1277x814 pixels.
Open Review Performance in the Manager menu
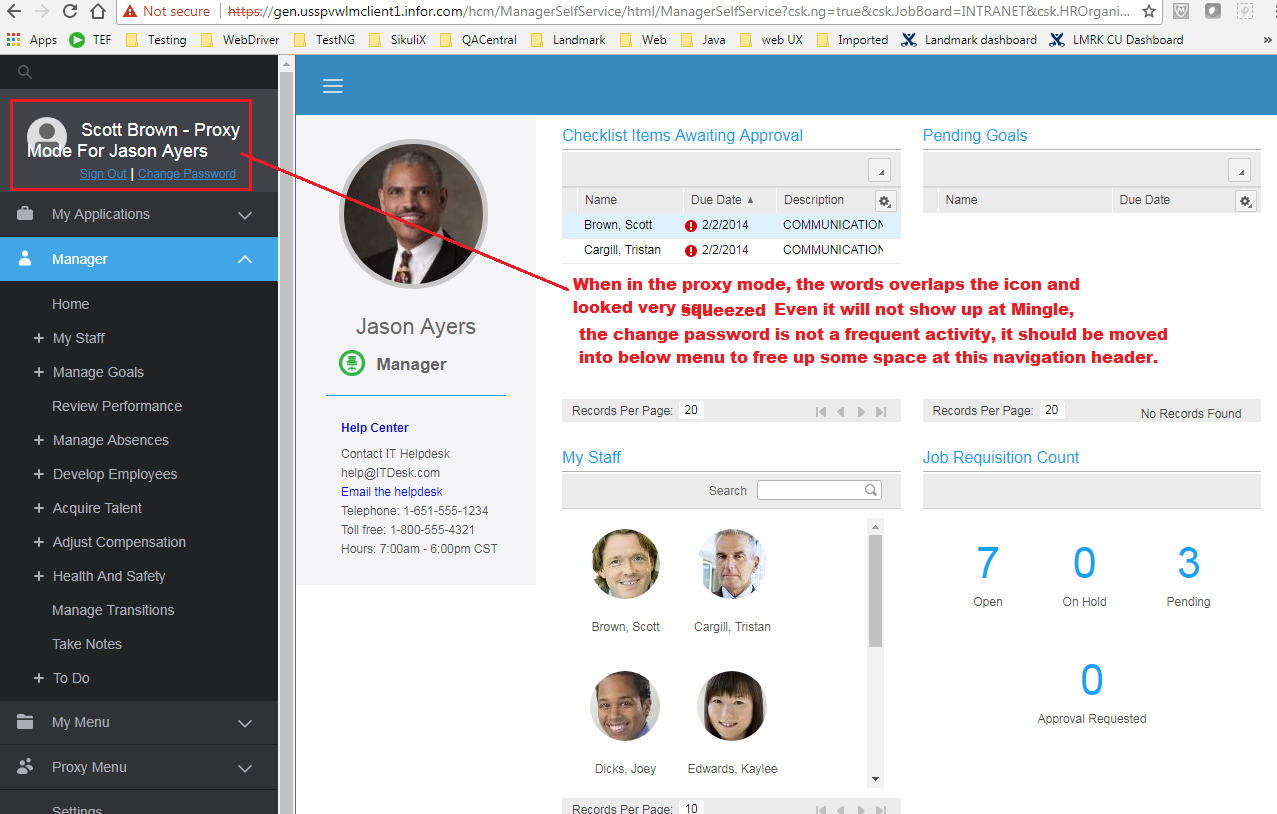(117, 406)
